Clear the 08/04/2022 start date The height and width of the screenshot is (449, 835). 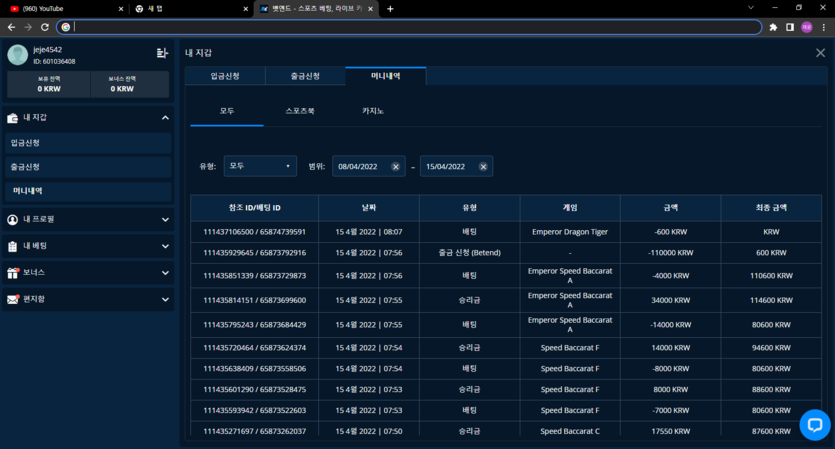(395, 167)
